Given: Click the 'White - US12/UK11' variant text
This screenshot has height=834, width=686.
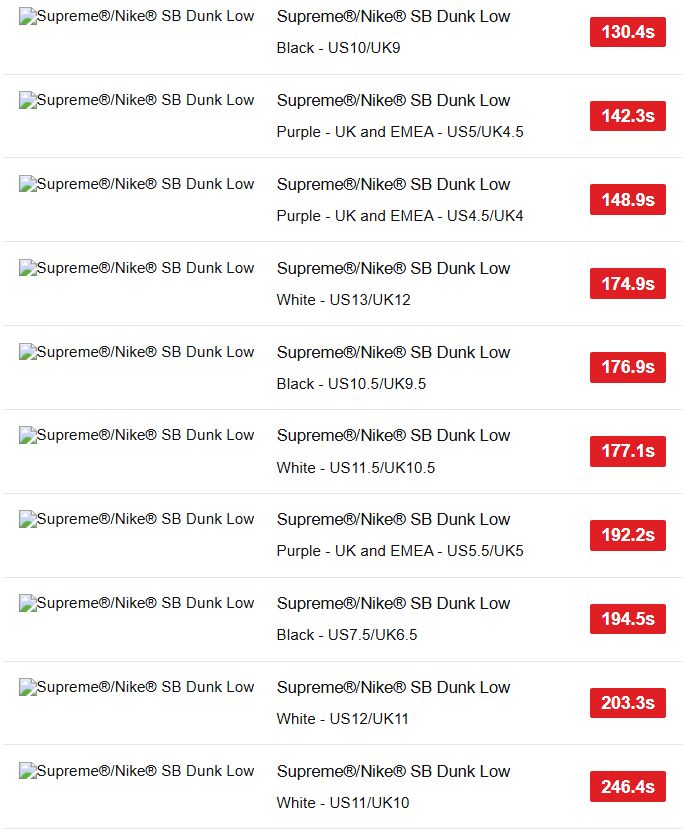Looking at the screenshot, I should tap(343, 719).
